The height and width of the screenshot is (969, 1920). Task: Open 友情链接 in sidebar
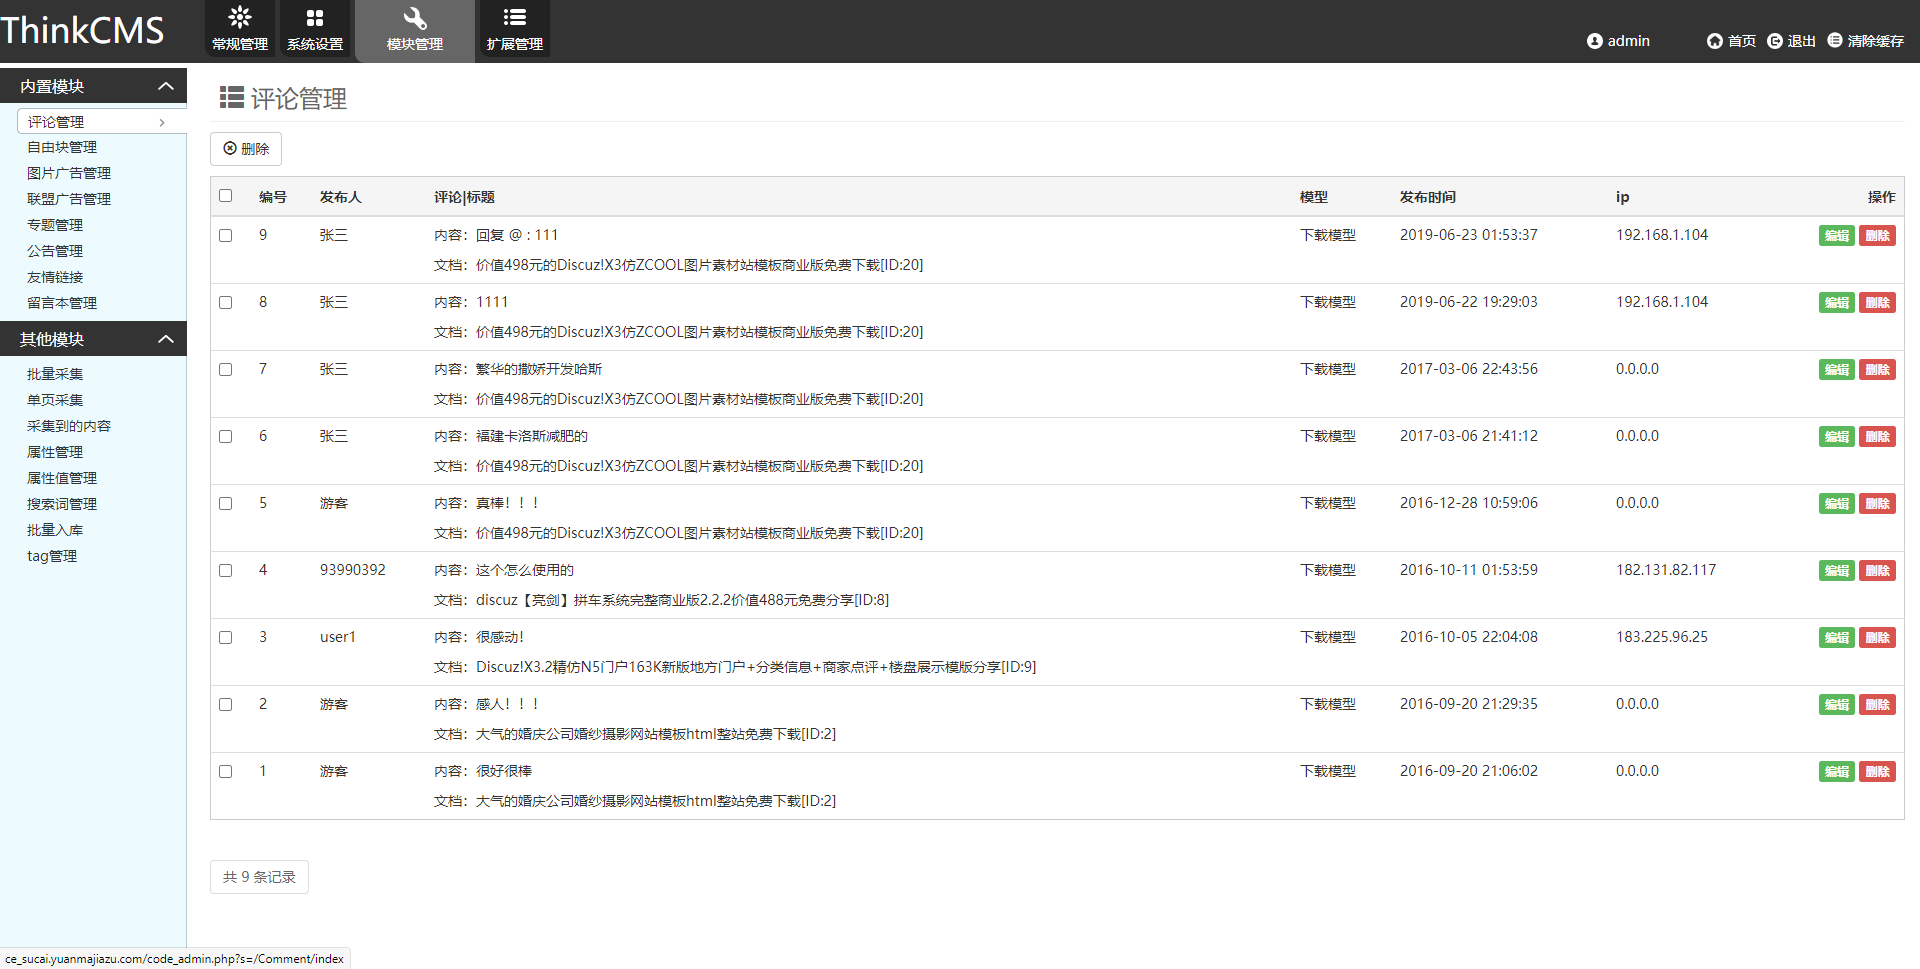pyautogui.click(x=55, y=277)
